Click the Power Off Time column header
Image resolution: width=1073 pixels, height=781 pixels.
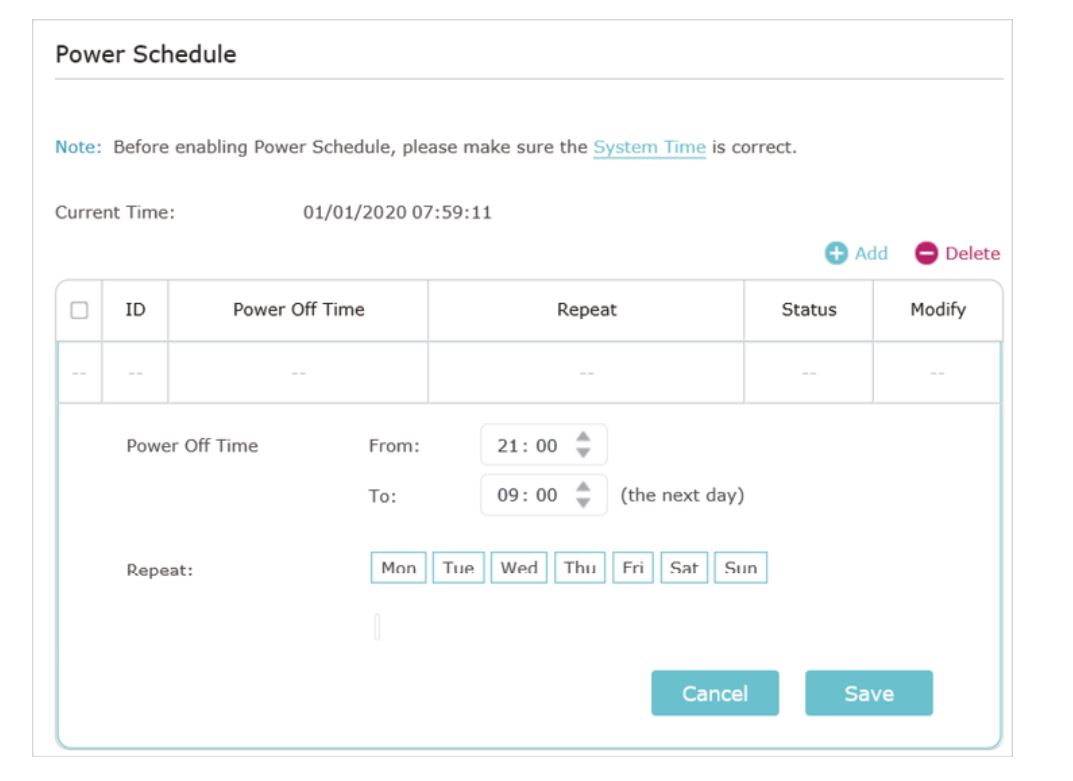(298, 309)
